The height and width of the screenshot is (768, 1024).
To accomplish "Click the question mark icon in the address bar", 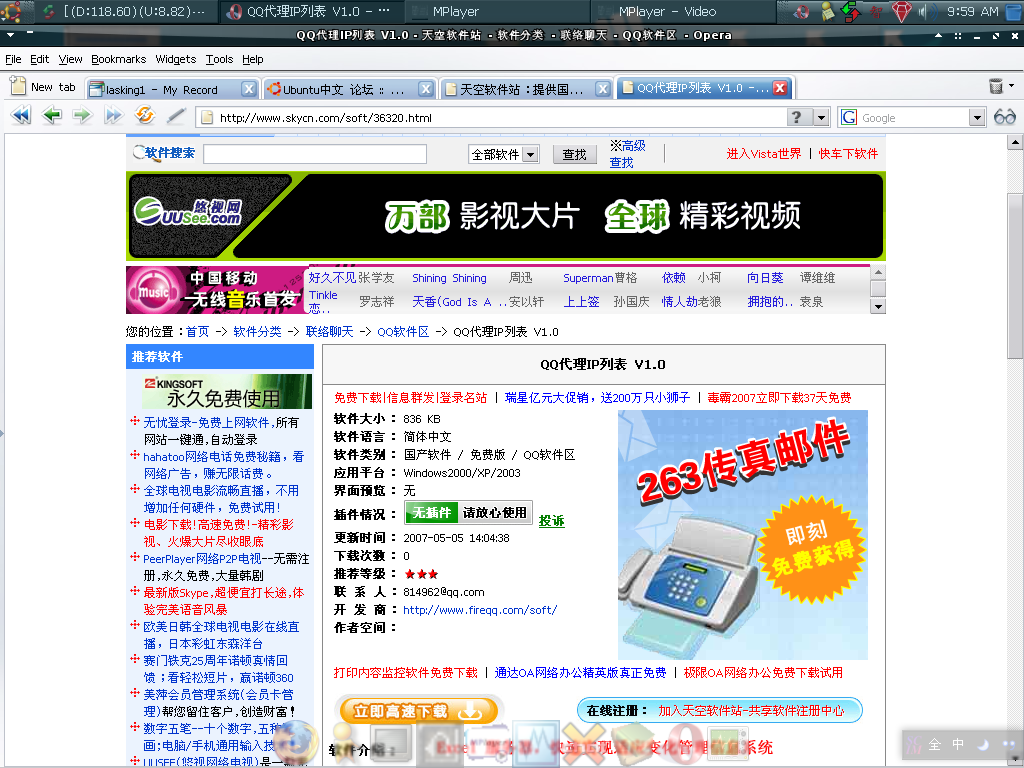I will pyautogui.click(x=796, y=118).
